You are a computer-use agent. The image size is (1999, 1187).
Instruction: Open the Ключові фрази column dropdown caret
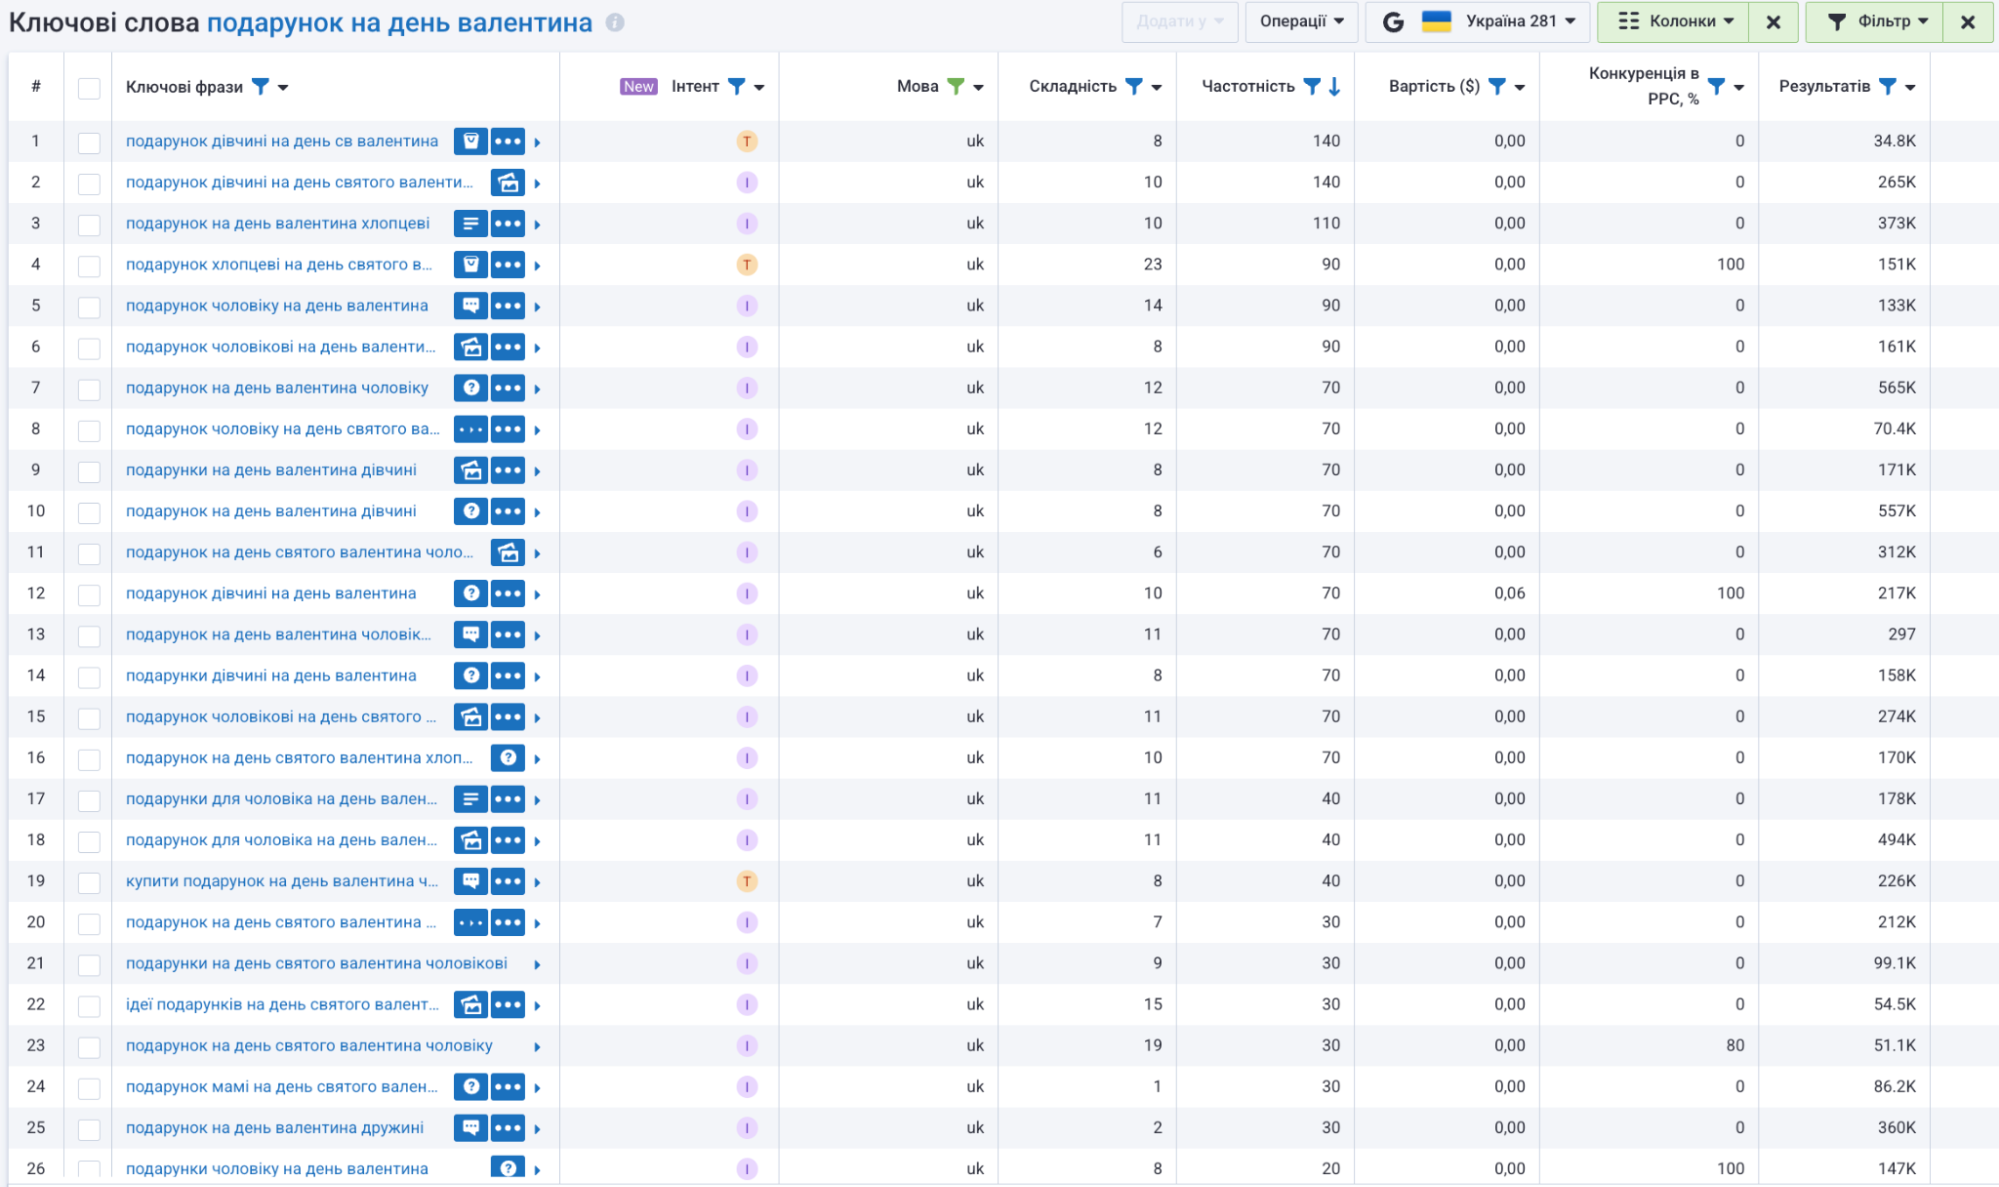(283, 88)
